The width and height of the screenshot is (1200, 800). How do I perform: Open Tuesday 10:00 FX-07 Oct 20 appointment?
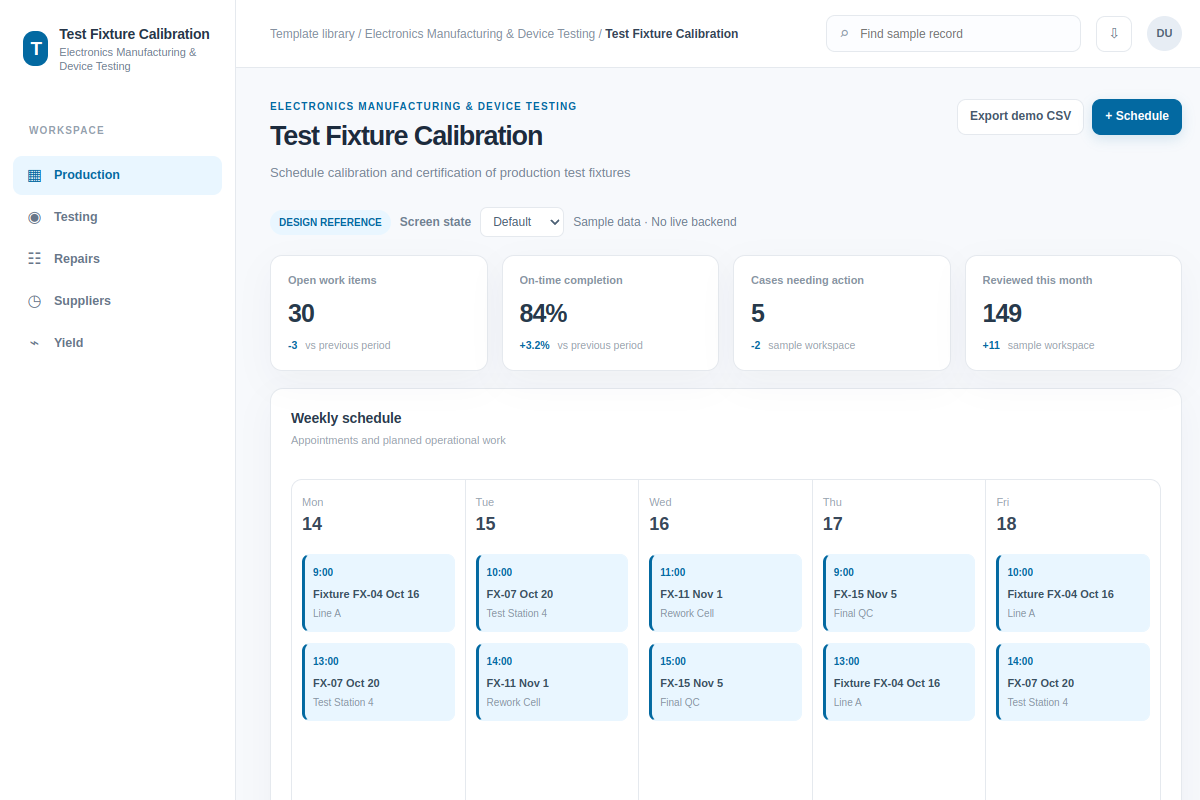pyautogui.click(x=552, y=593)
